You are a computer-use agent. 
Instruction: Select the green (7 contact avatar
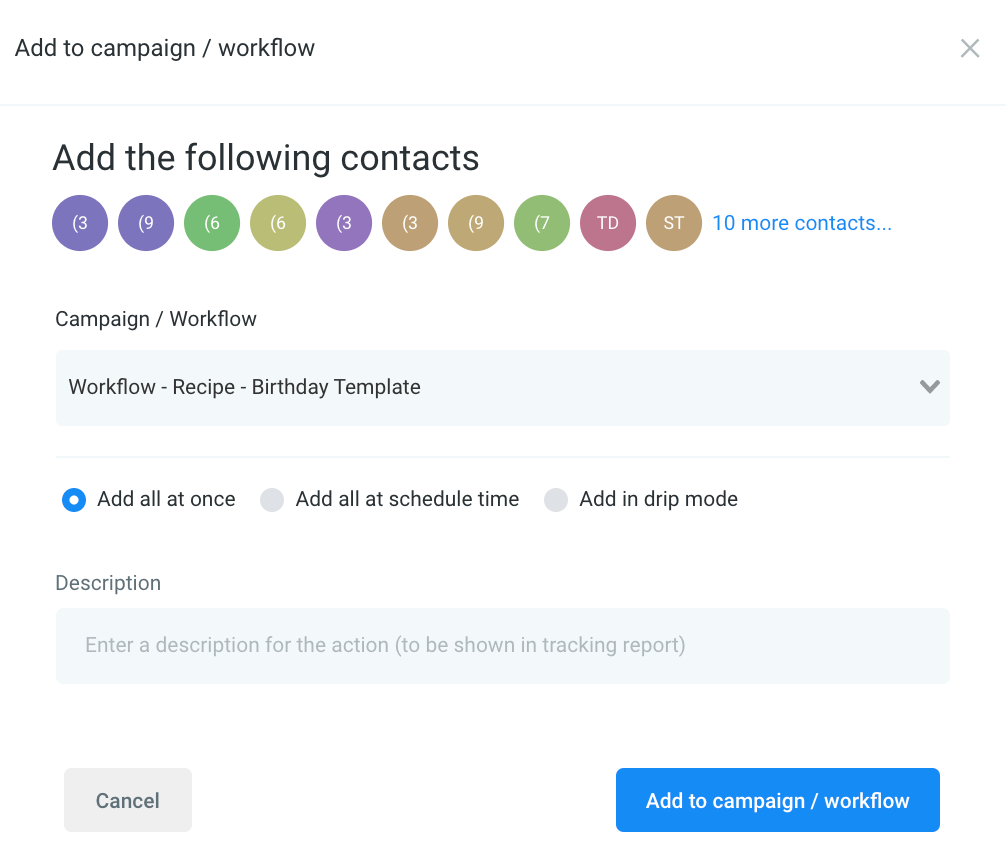(x=542, y=223)
